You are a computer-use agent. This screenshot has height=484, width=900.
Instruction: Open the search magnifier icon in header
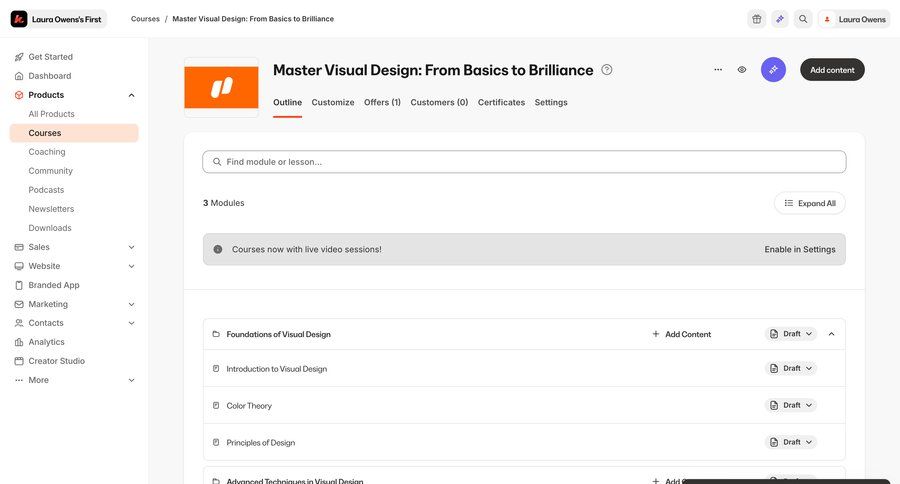coord(803,19)
